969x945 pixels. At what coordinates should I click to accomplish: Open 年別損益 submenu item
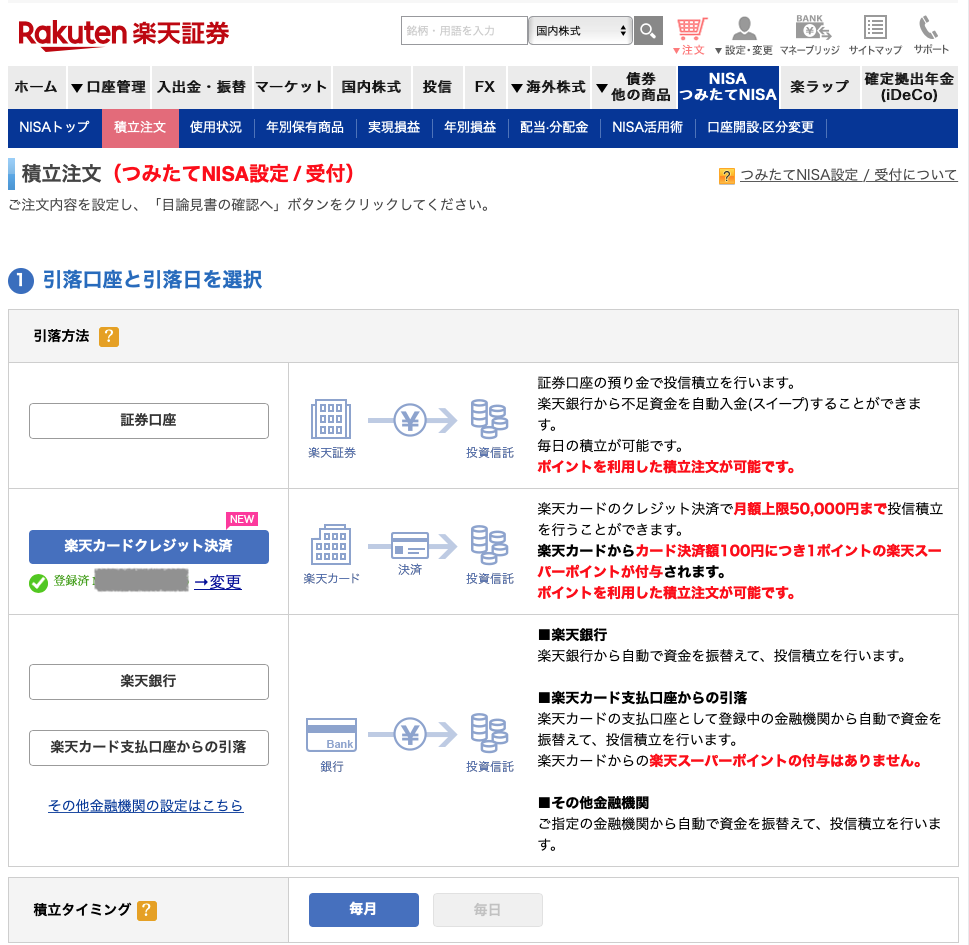pyautogui.click(x=470, y=128)
